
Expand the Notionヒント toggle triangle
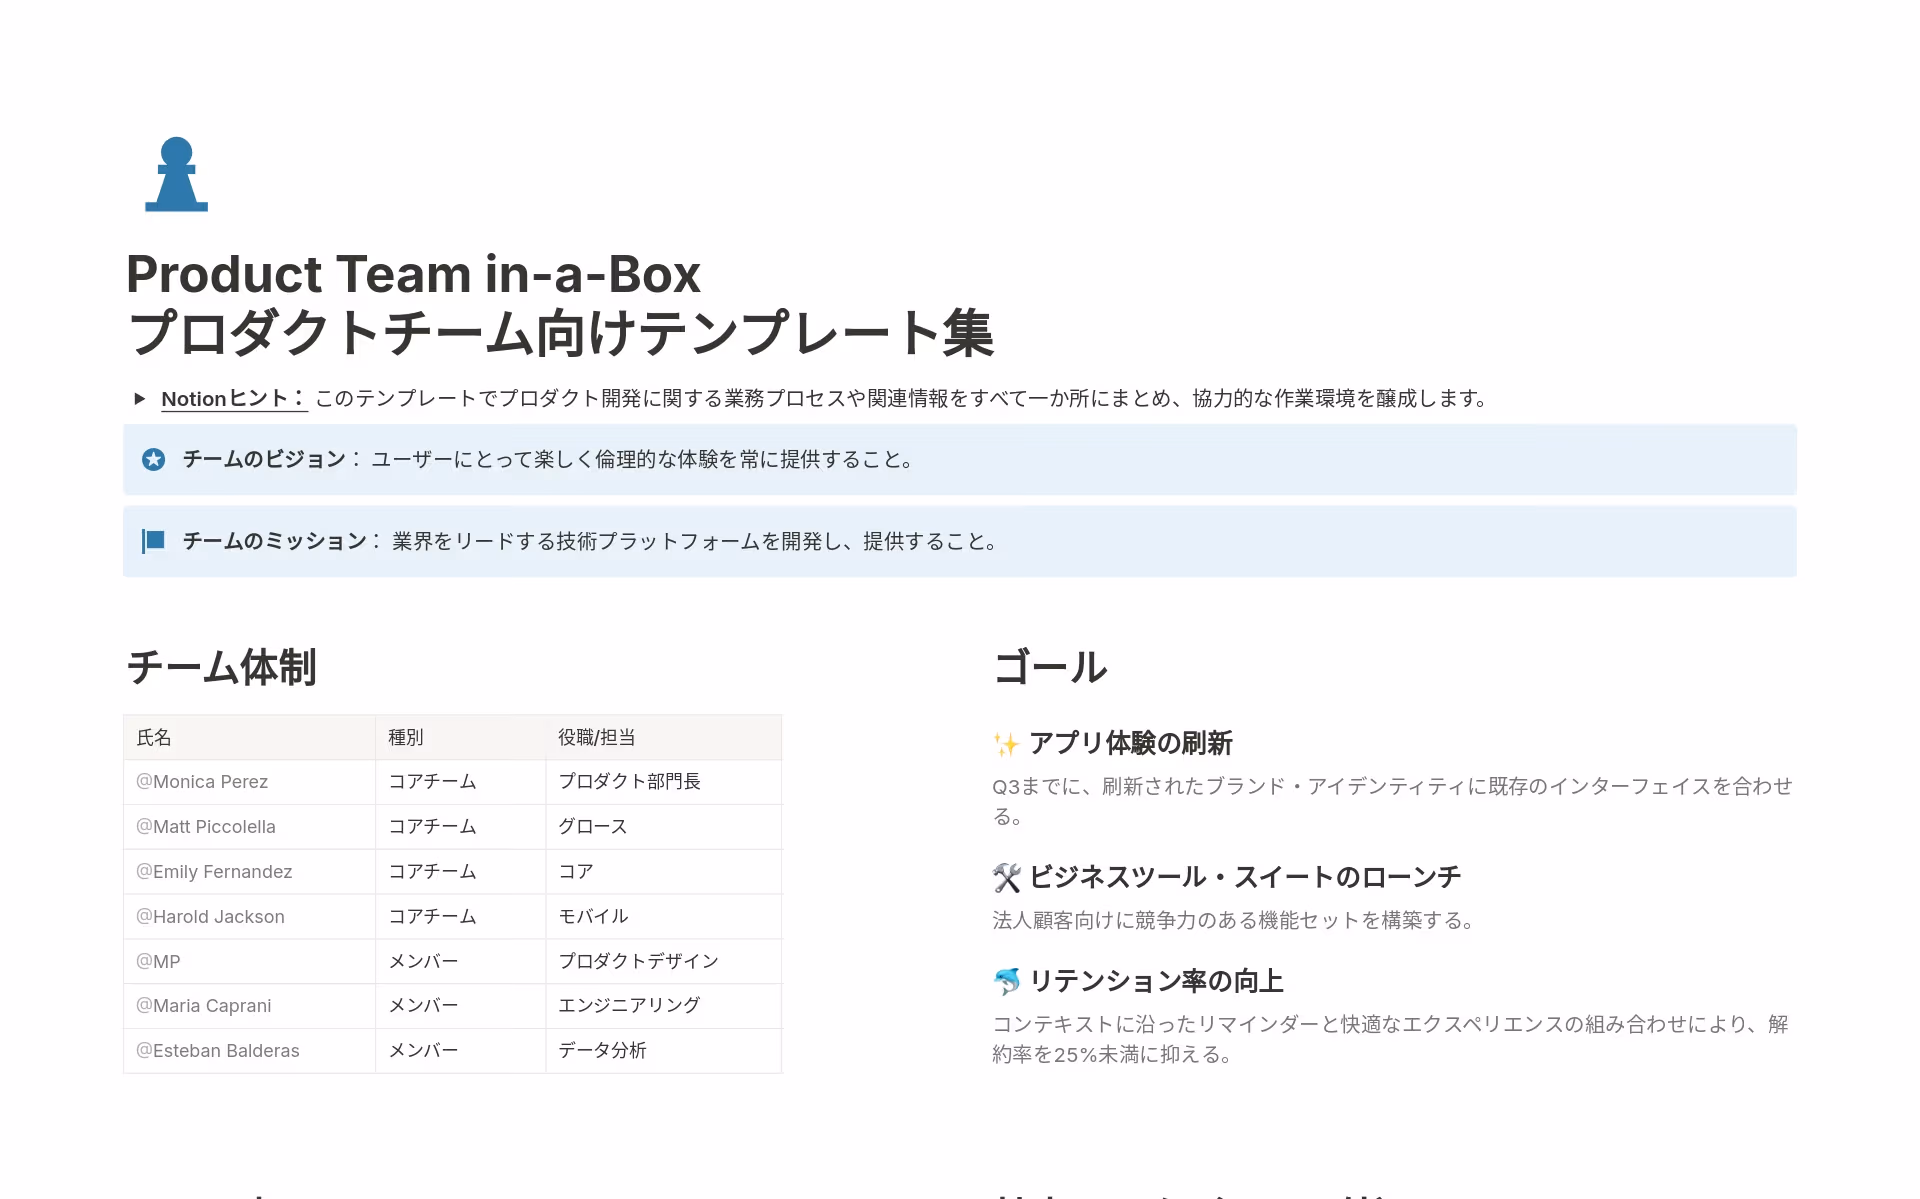(x=140, y=398)
